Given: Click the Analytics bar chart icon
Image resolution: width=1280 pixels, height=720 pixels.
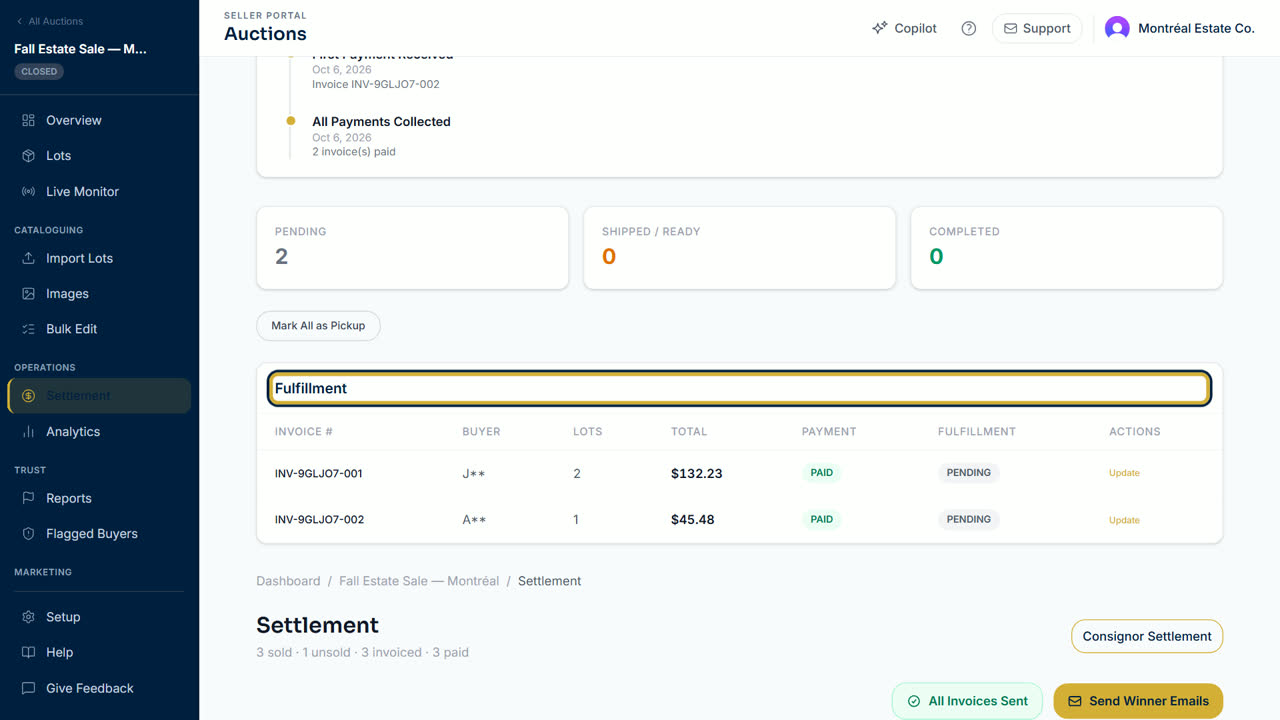Looking at the screenshot, I should coord(28,432).
